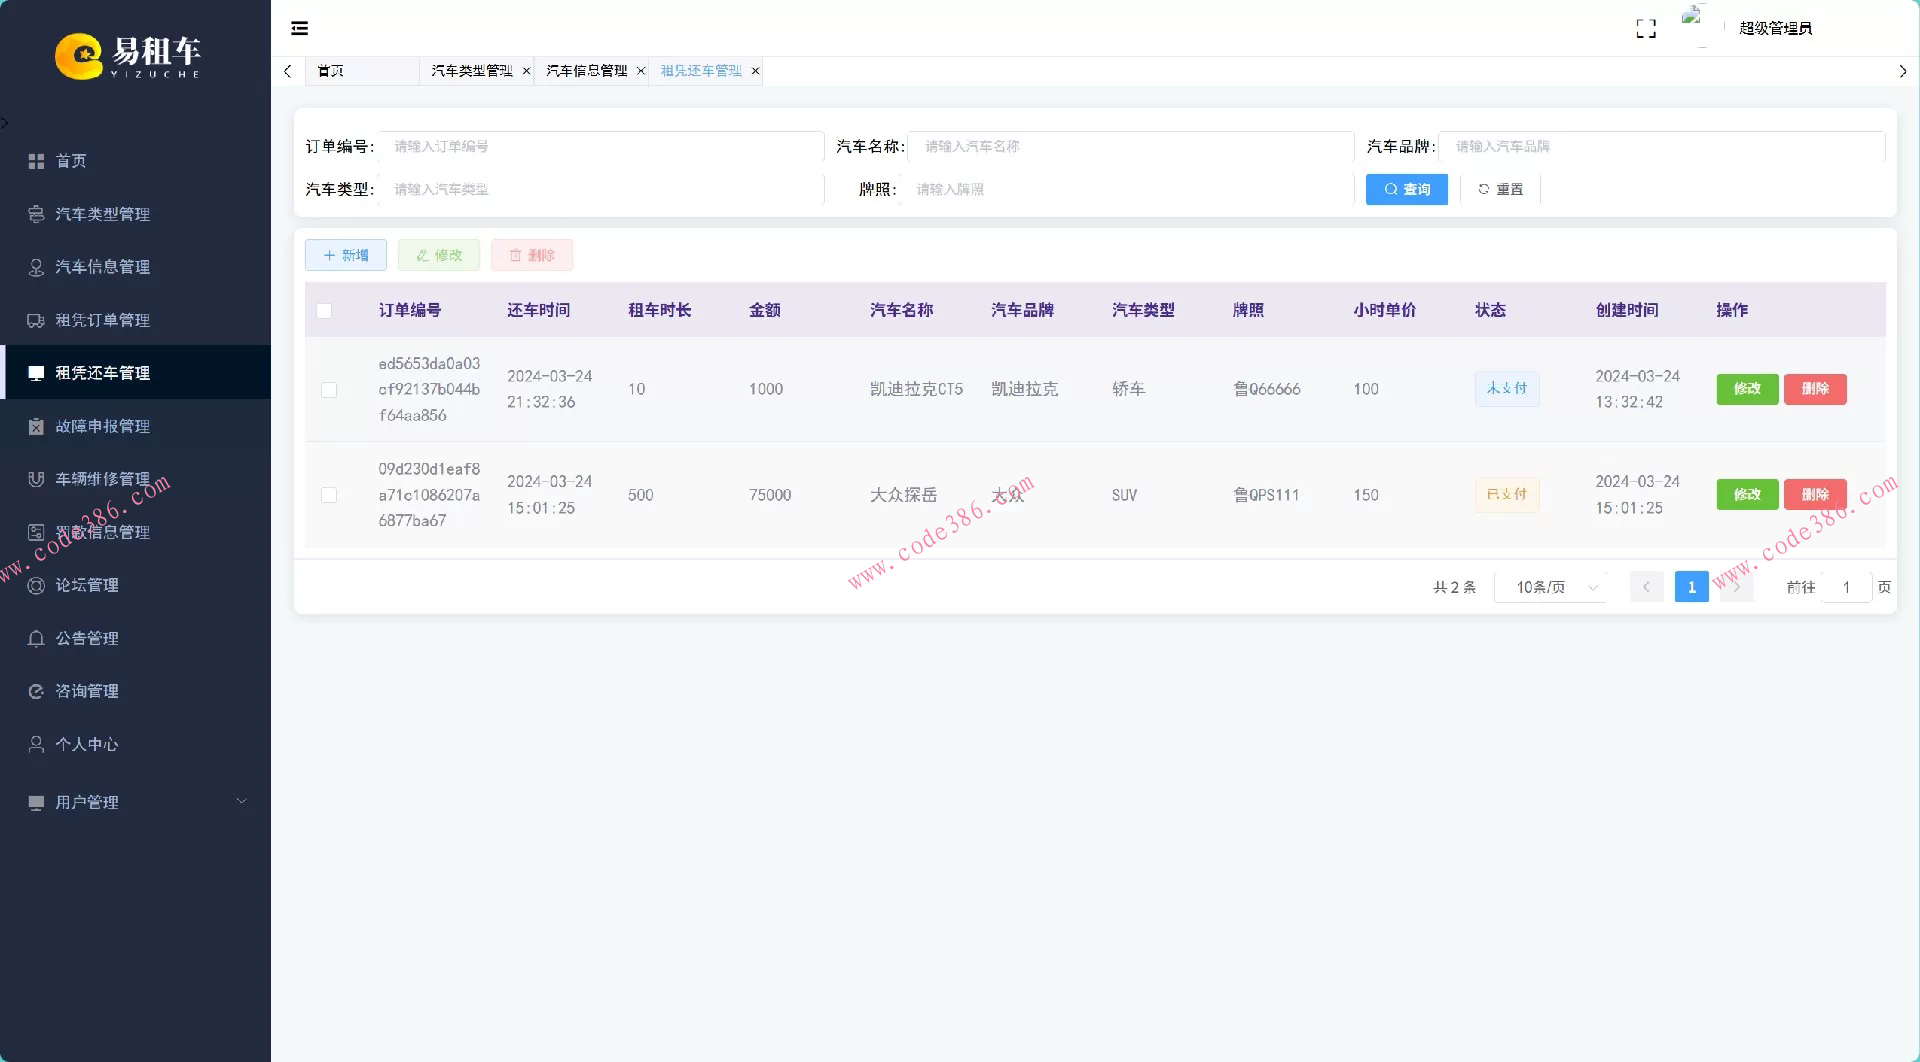The width and height of the screenshot is (1920, 1062).
Task: Toggle fullscreen mode icon
Action: tap(1646, 29)
